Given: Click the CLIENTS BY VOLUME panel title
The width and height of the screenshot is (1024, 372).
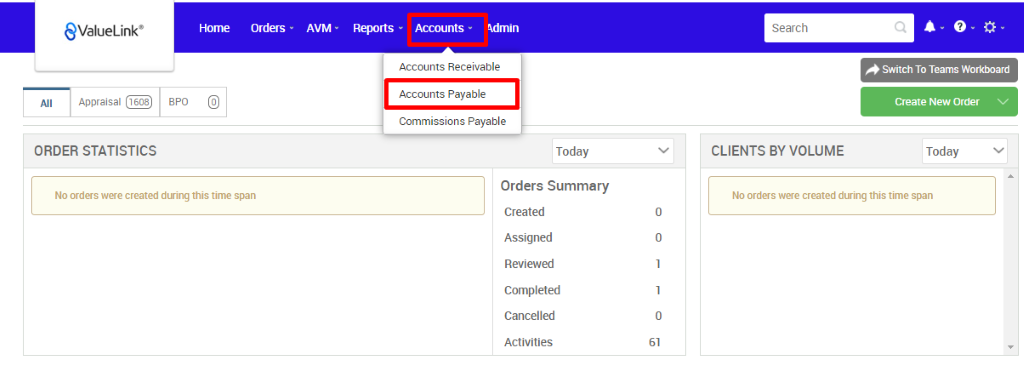Looking at the screenshot, I should [x=778, y=151].
